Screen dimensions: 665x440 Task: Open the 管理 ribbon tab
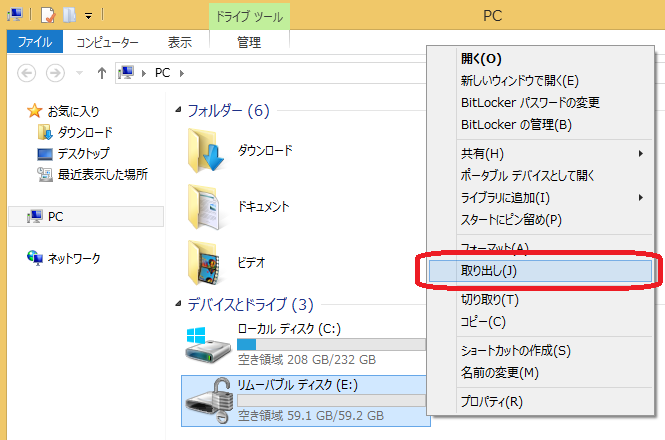249,42
